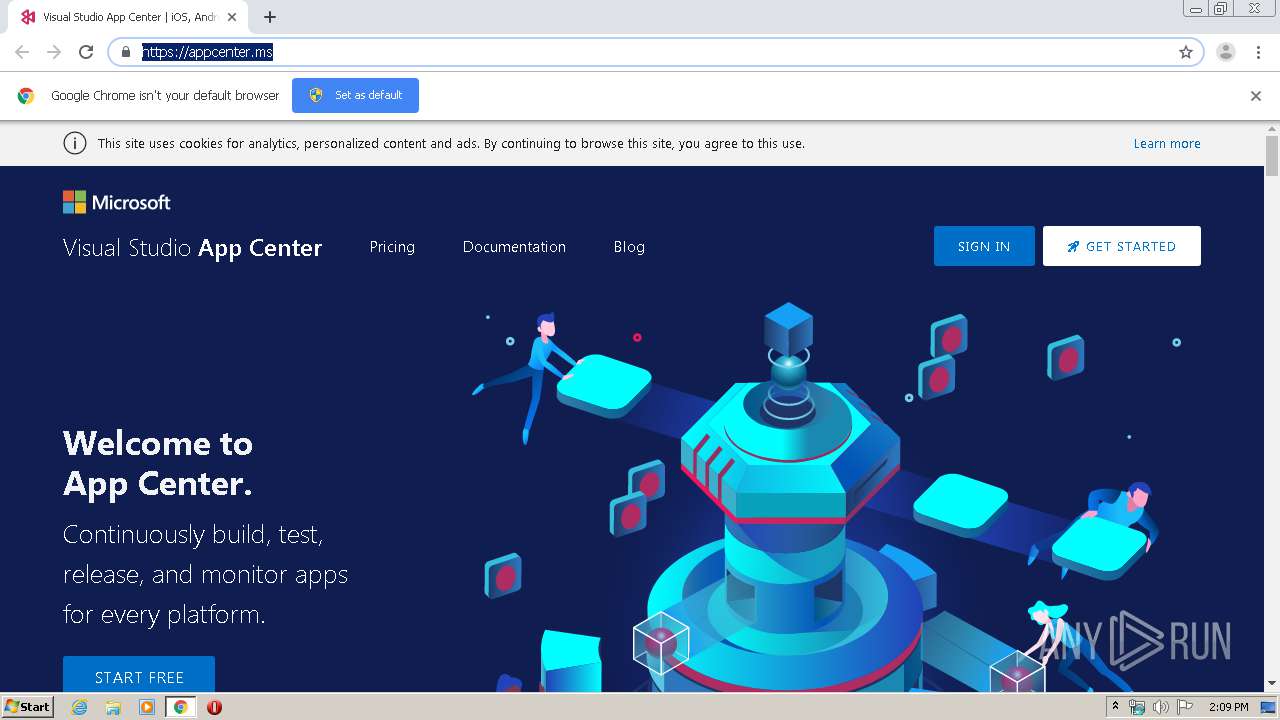Screen dimensions: 1280x720
Task: Click the browser back arrow
Action: [22, 52]
